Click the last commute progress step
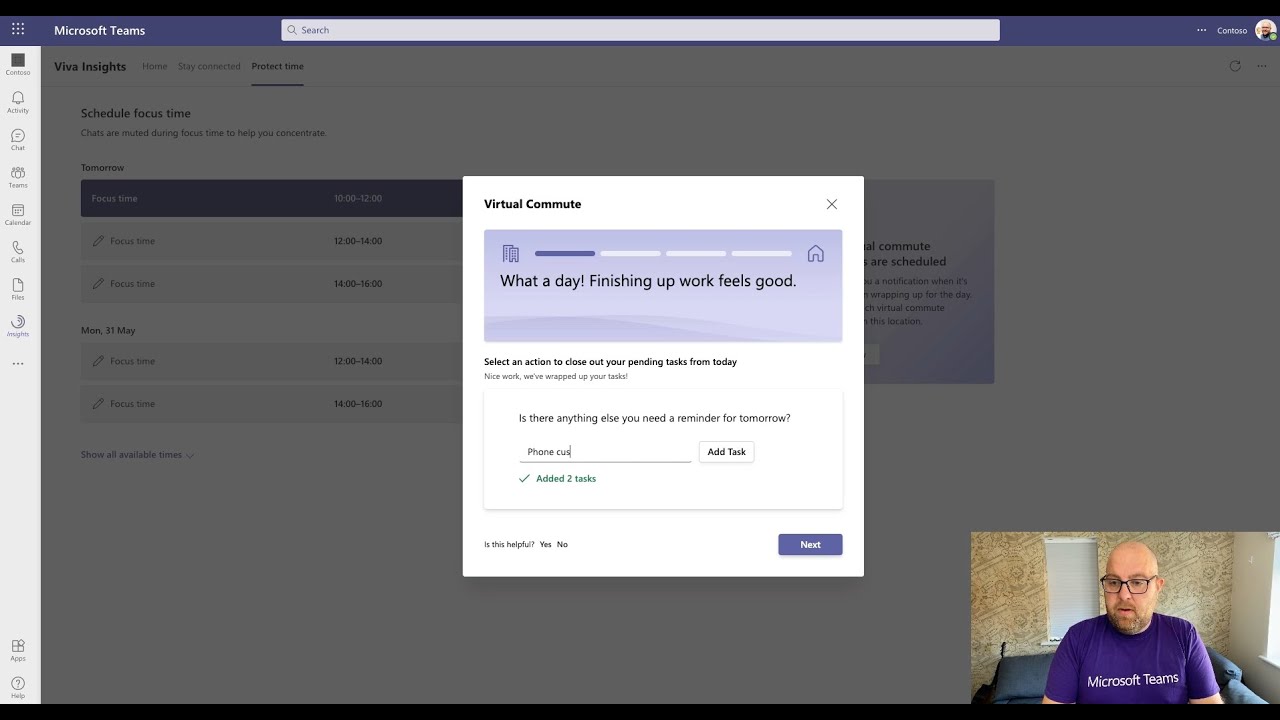This screenshot has width=1280, height=720. (762, 254)
